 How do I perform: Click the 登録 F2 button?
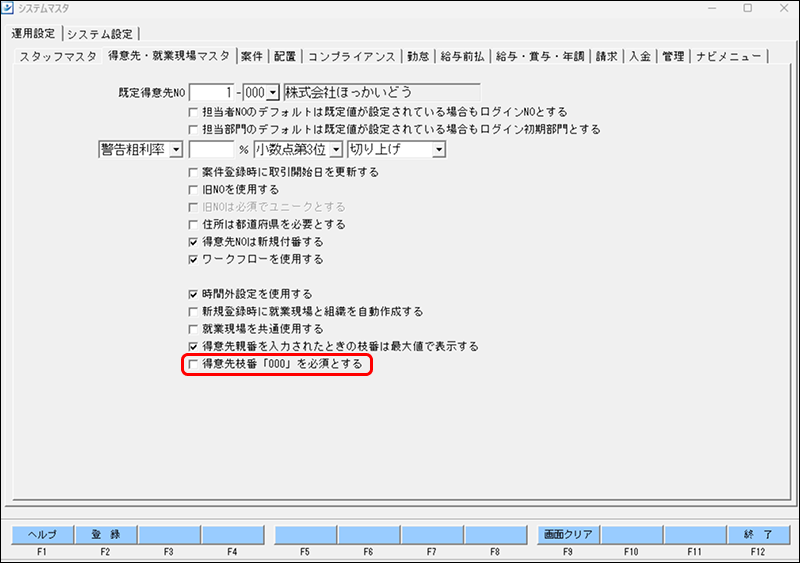pyautogui.click(x=106, y=534)
